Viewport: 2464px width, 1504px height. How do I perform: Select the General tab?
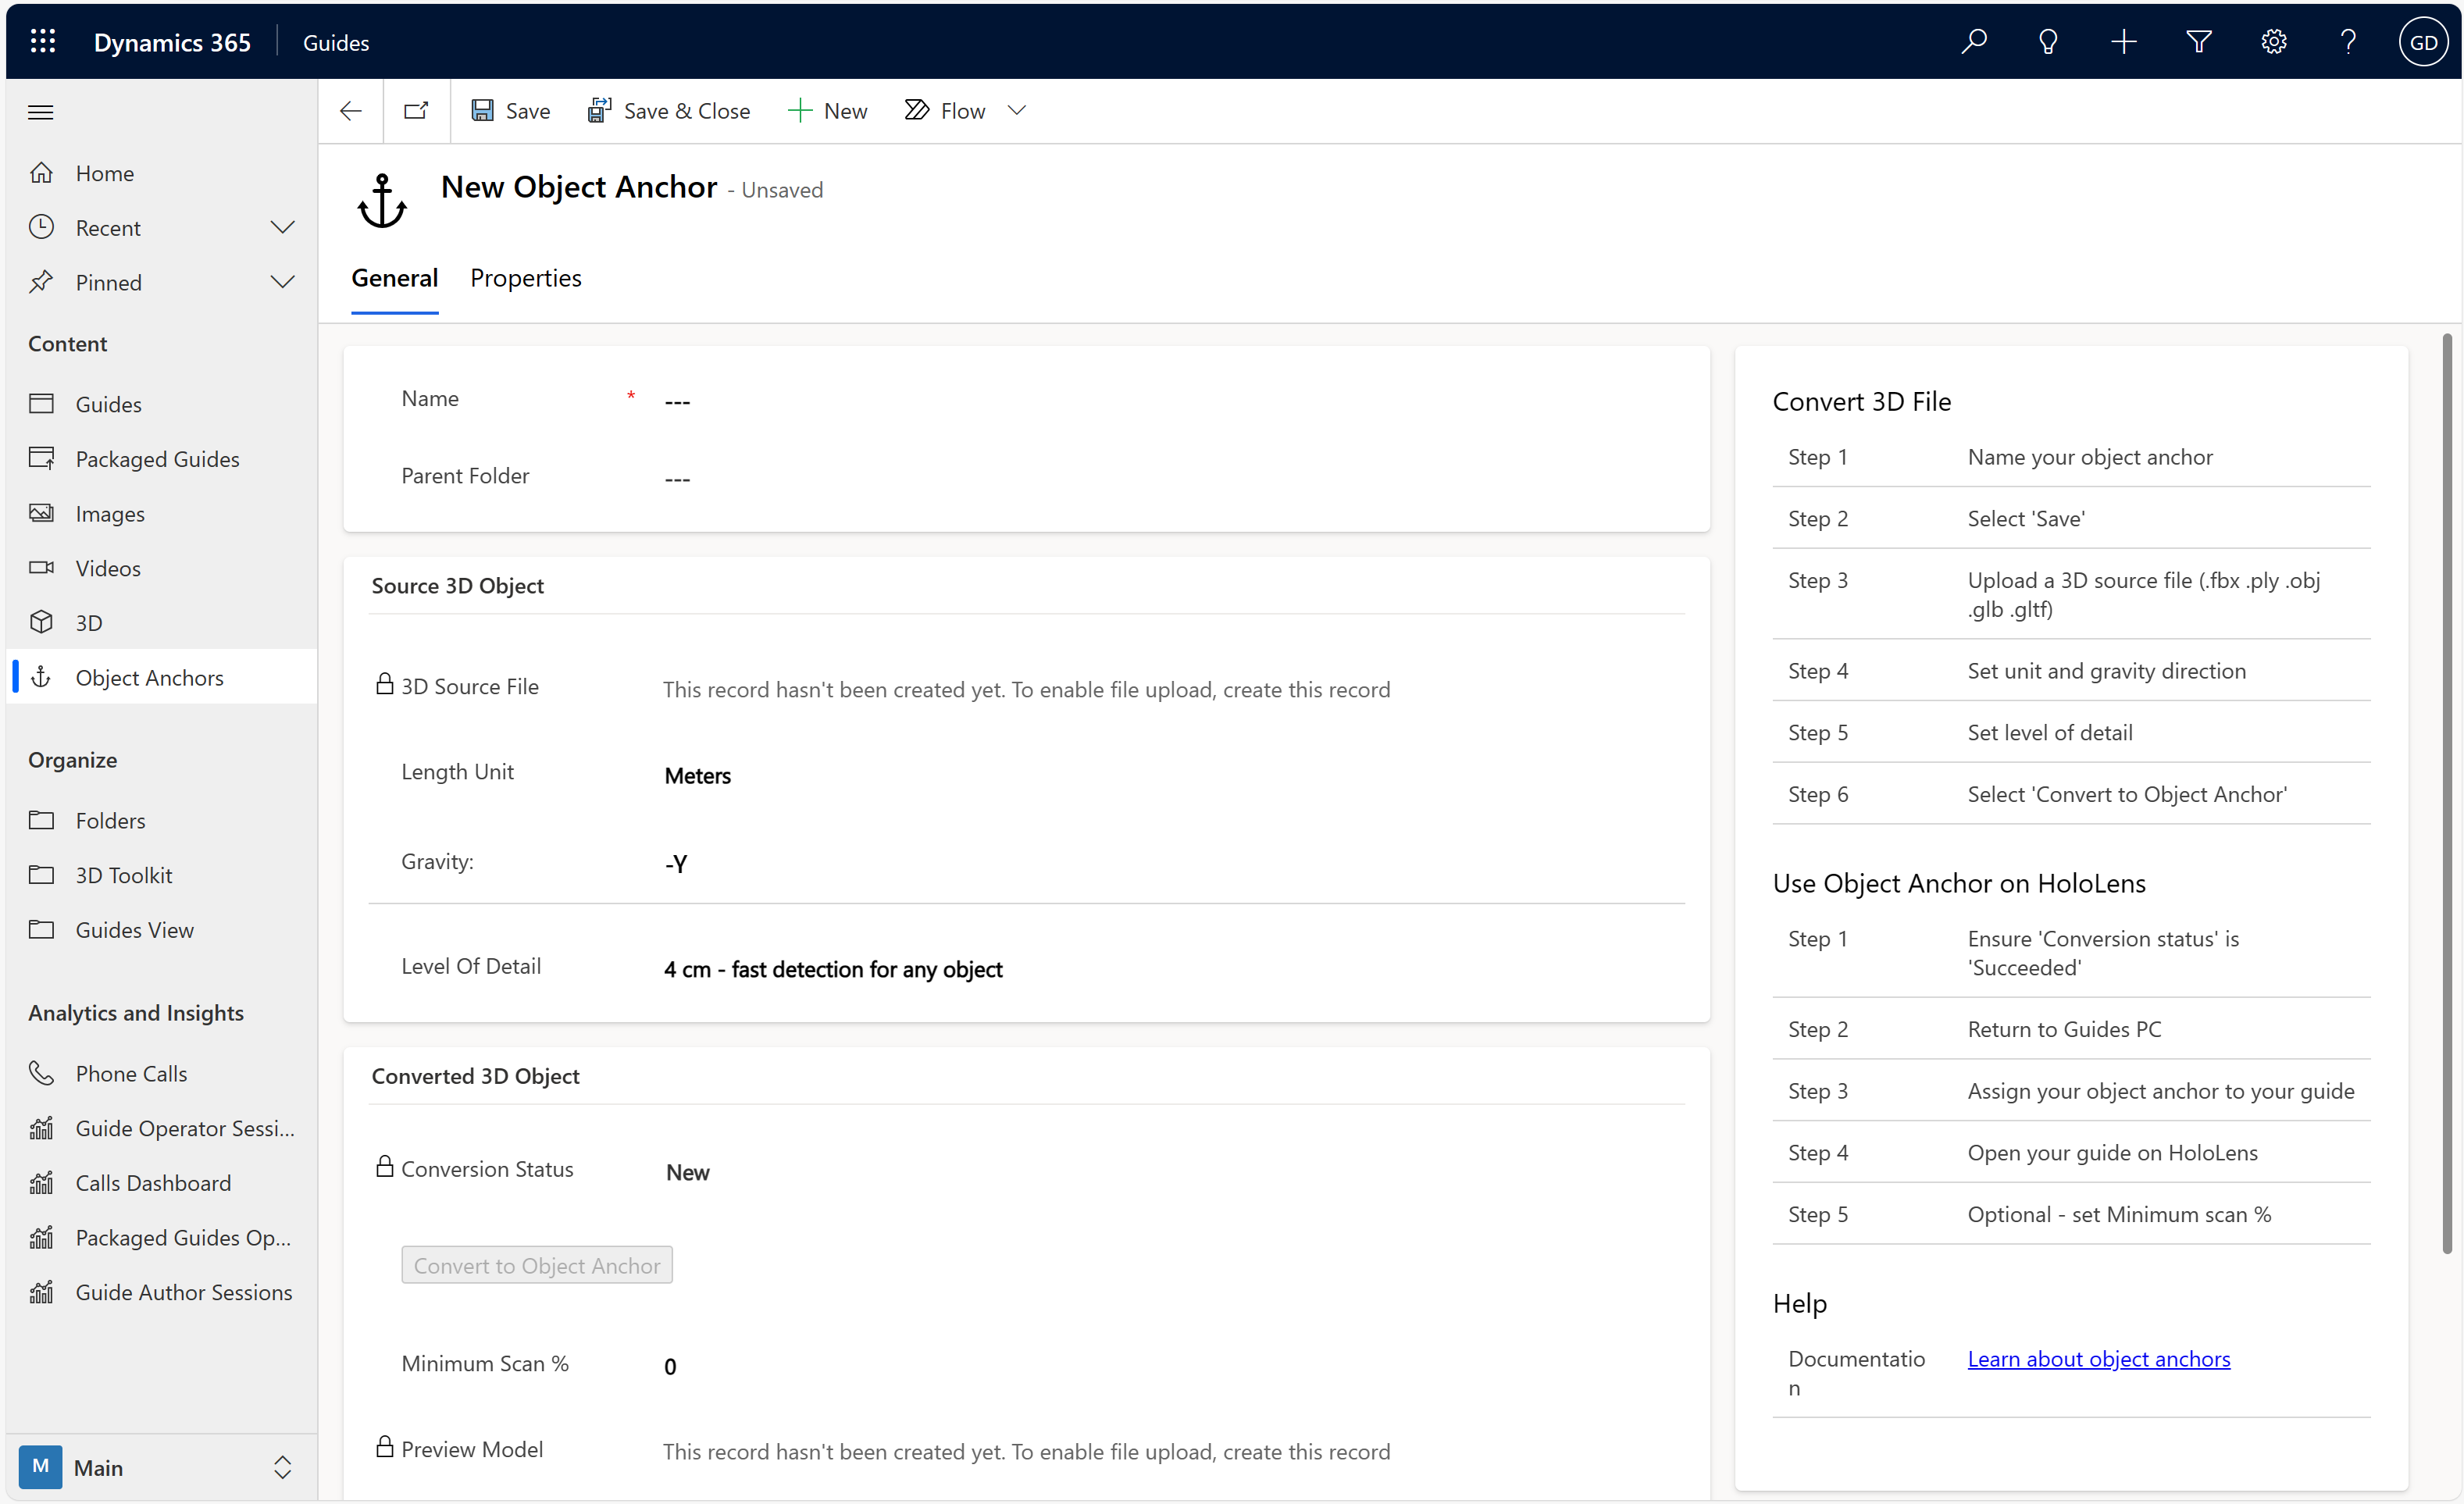394,278
